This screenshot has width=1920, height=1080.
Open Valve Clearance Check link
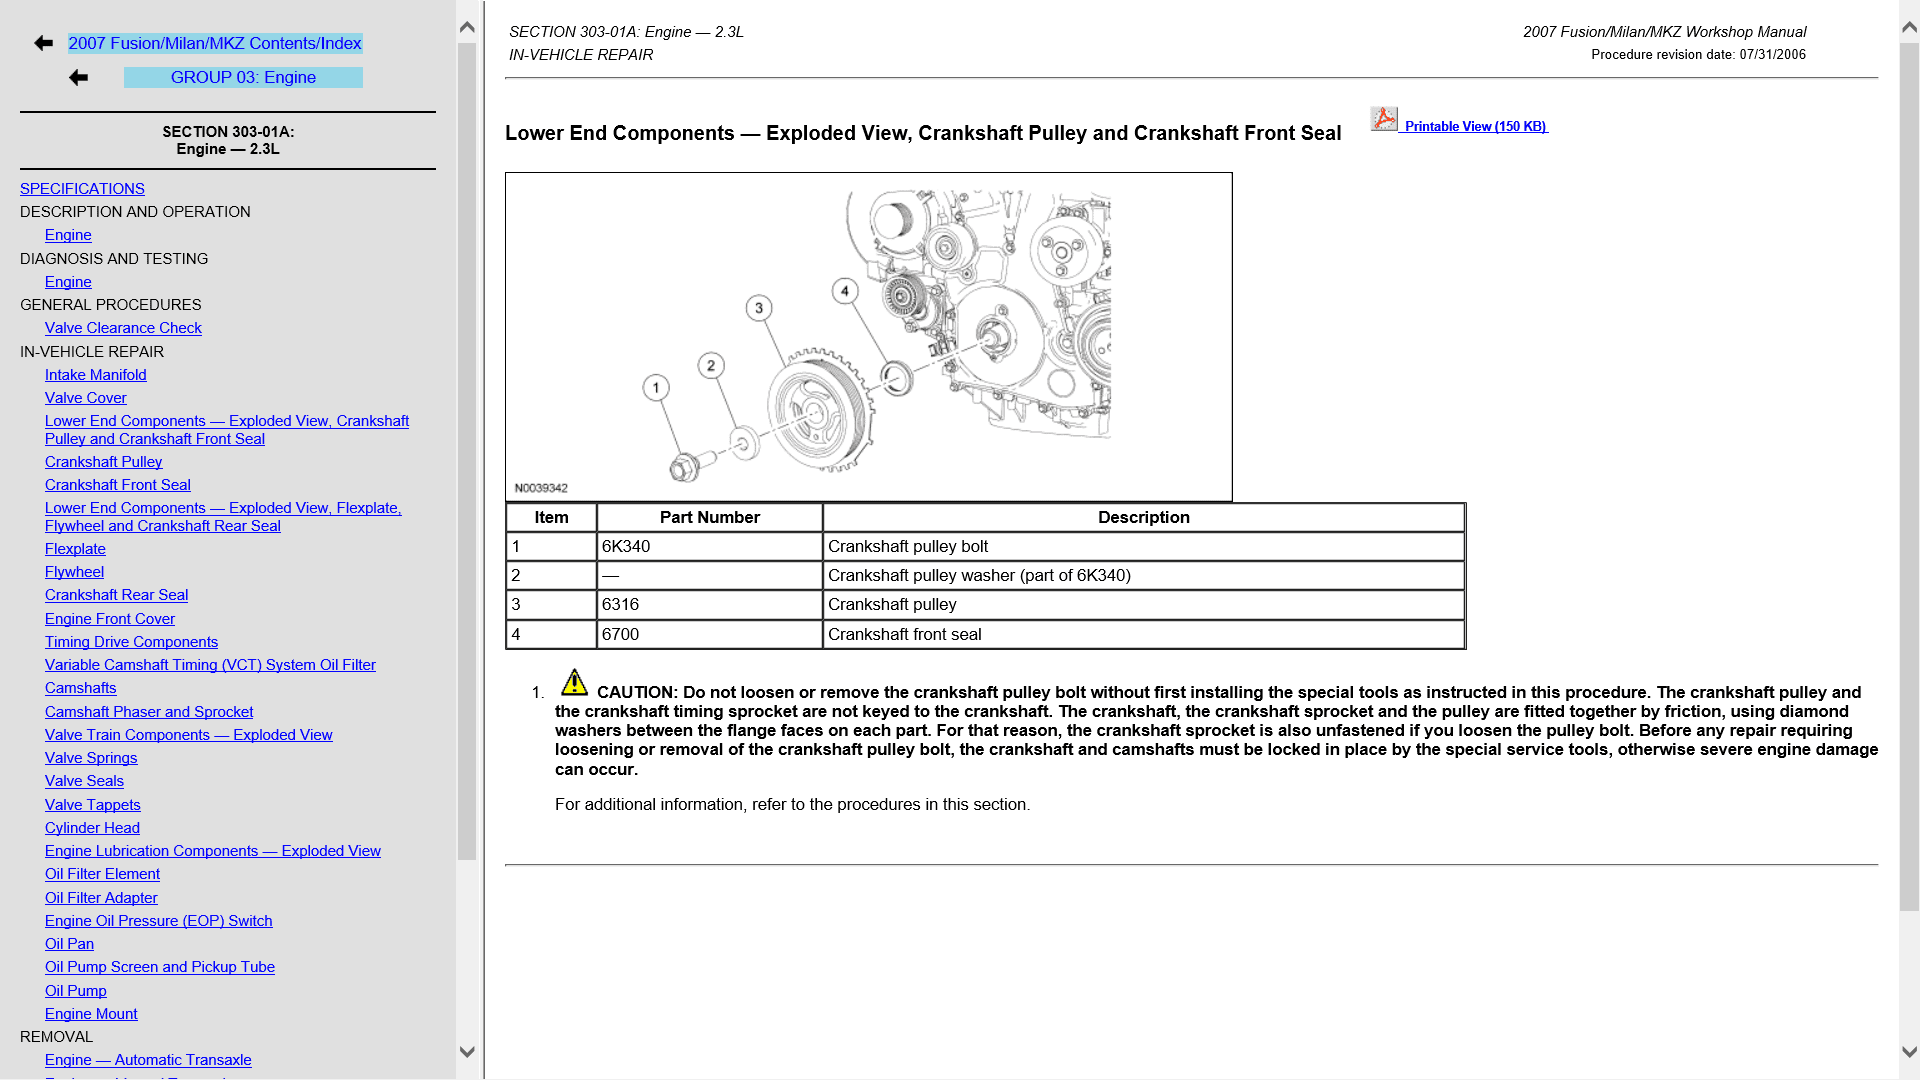(x=123, y=328)
